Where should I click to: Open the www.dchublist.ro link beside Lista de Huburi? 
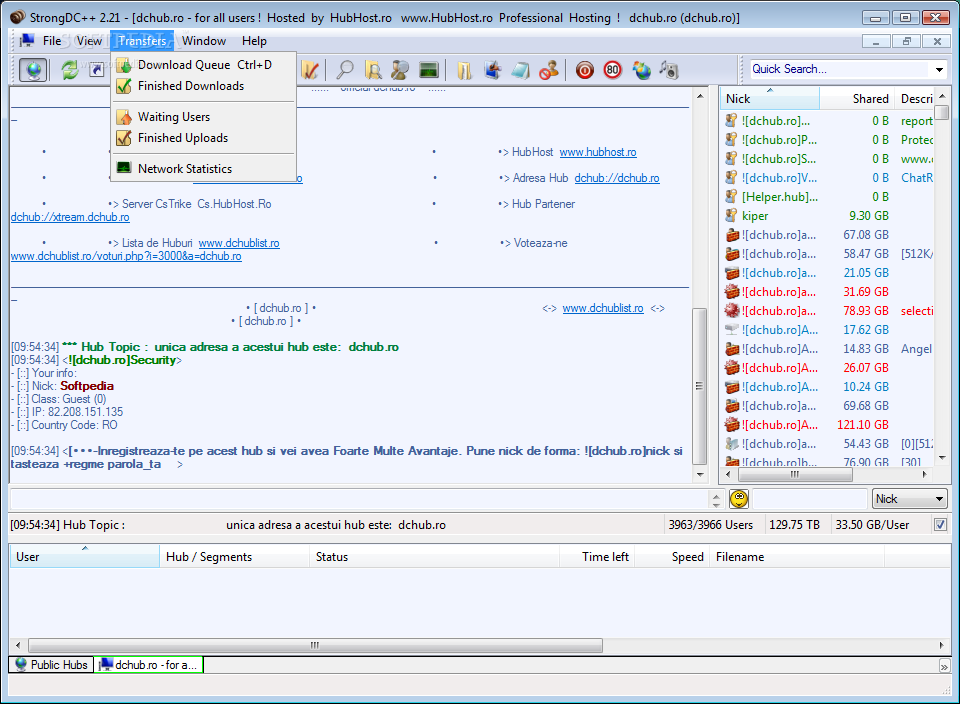[x=239, y=243]
